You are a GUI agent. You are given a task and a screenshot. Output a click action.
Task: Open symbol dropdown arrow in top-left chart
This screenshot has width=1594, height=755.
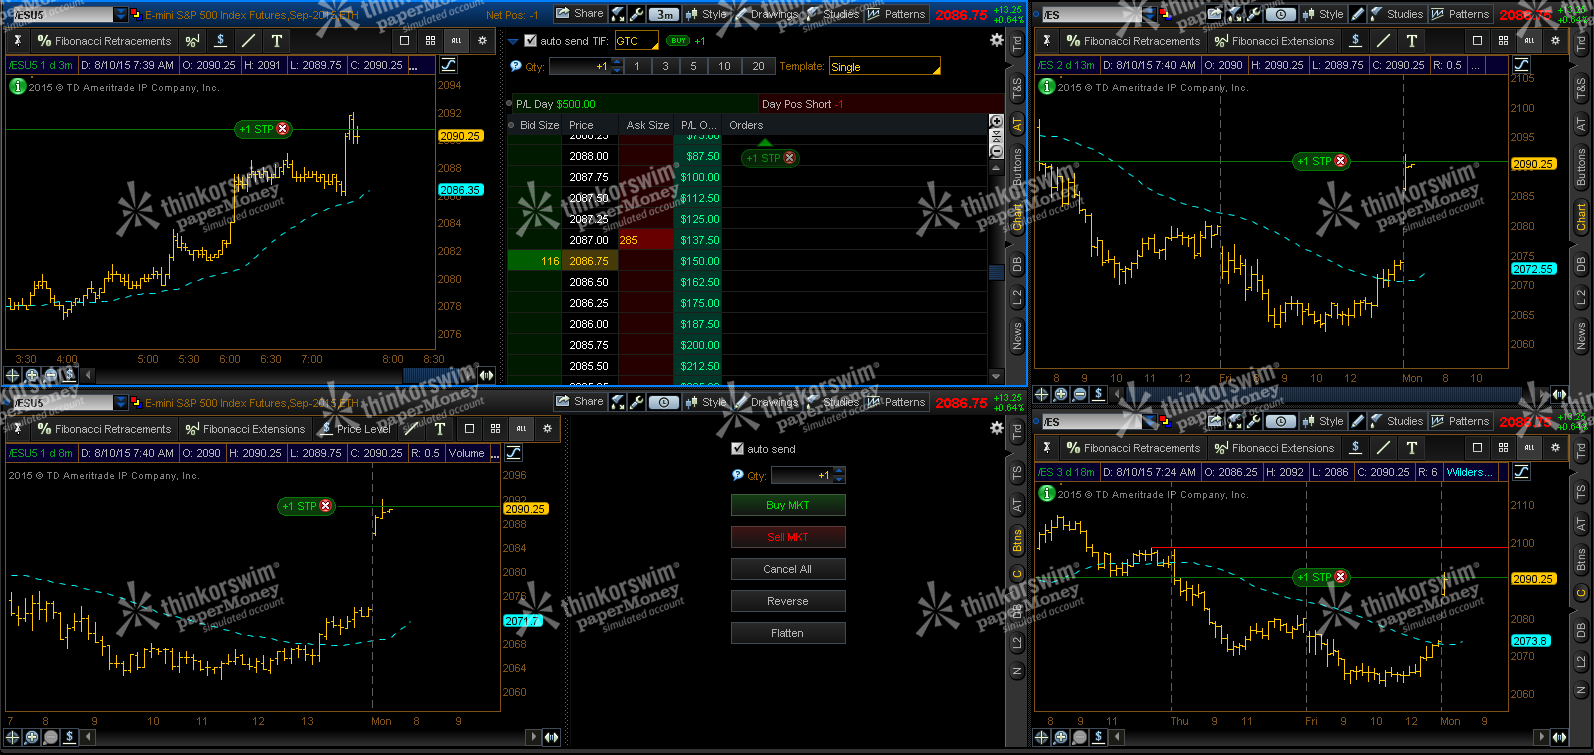pos(121,14)
